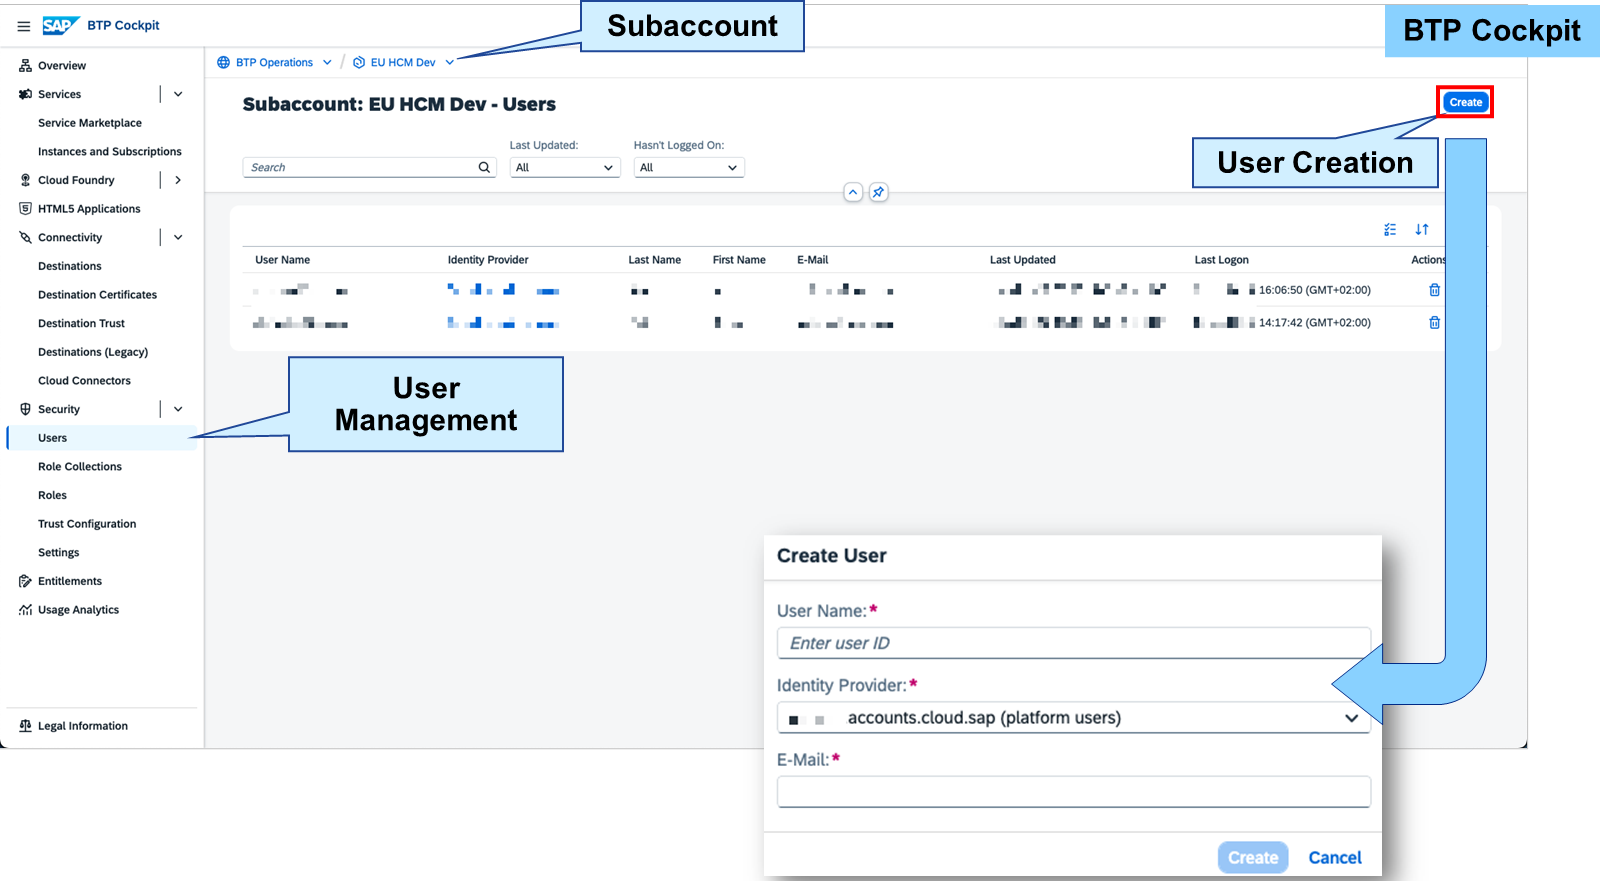Click the Security shield icon
The image size is (1600, 881).
pyautogui.click(x=25, y=409)
